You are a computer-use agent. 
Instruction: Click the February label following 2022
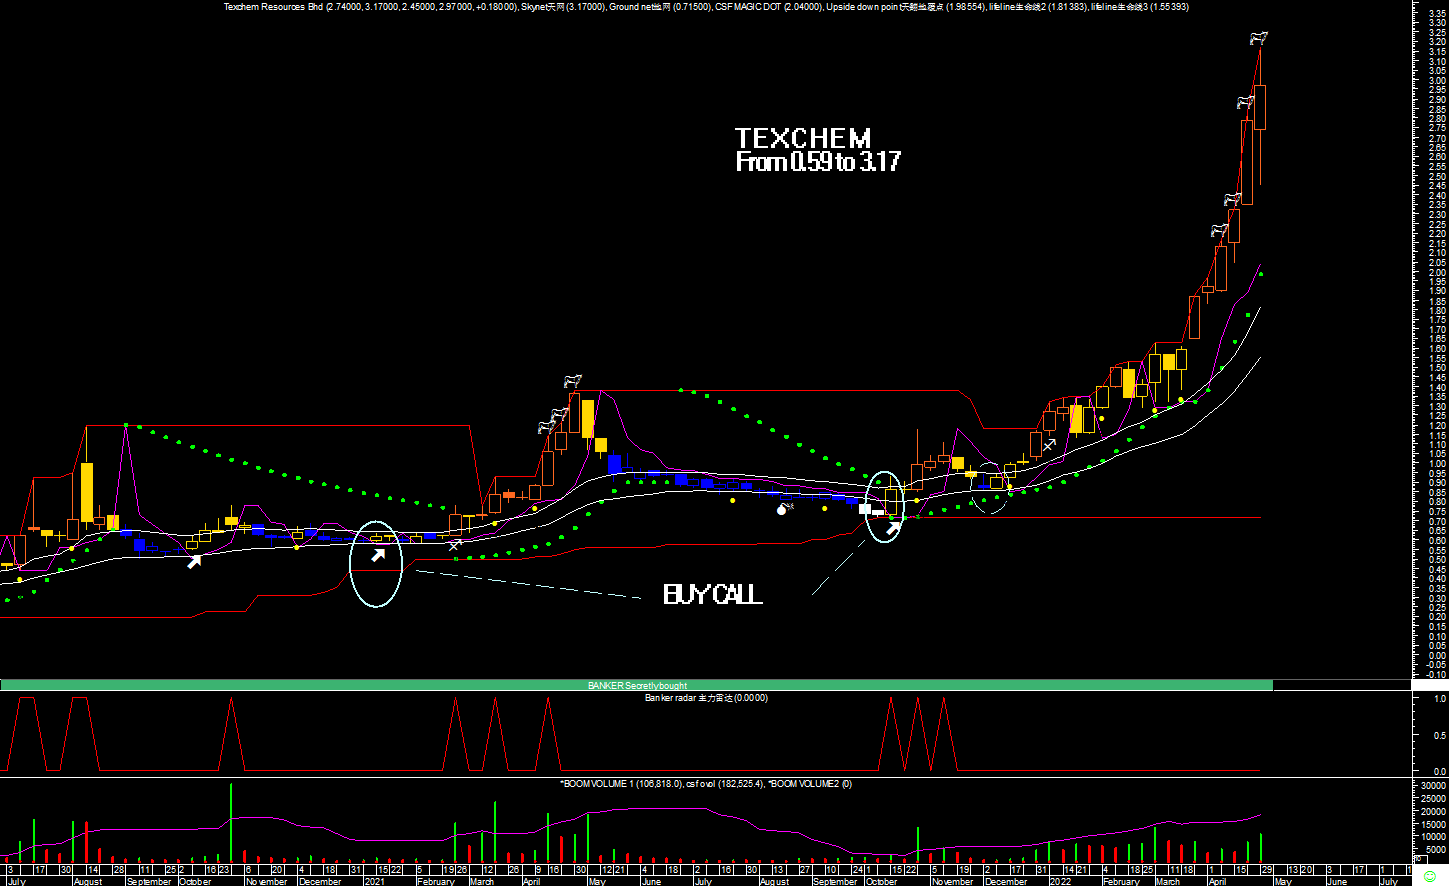1121,881
